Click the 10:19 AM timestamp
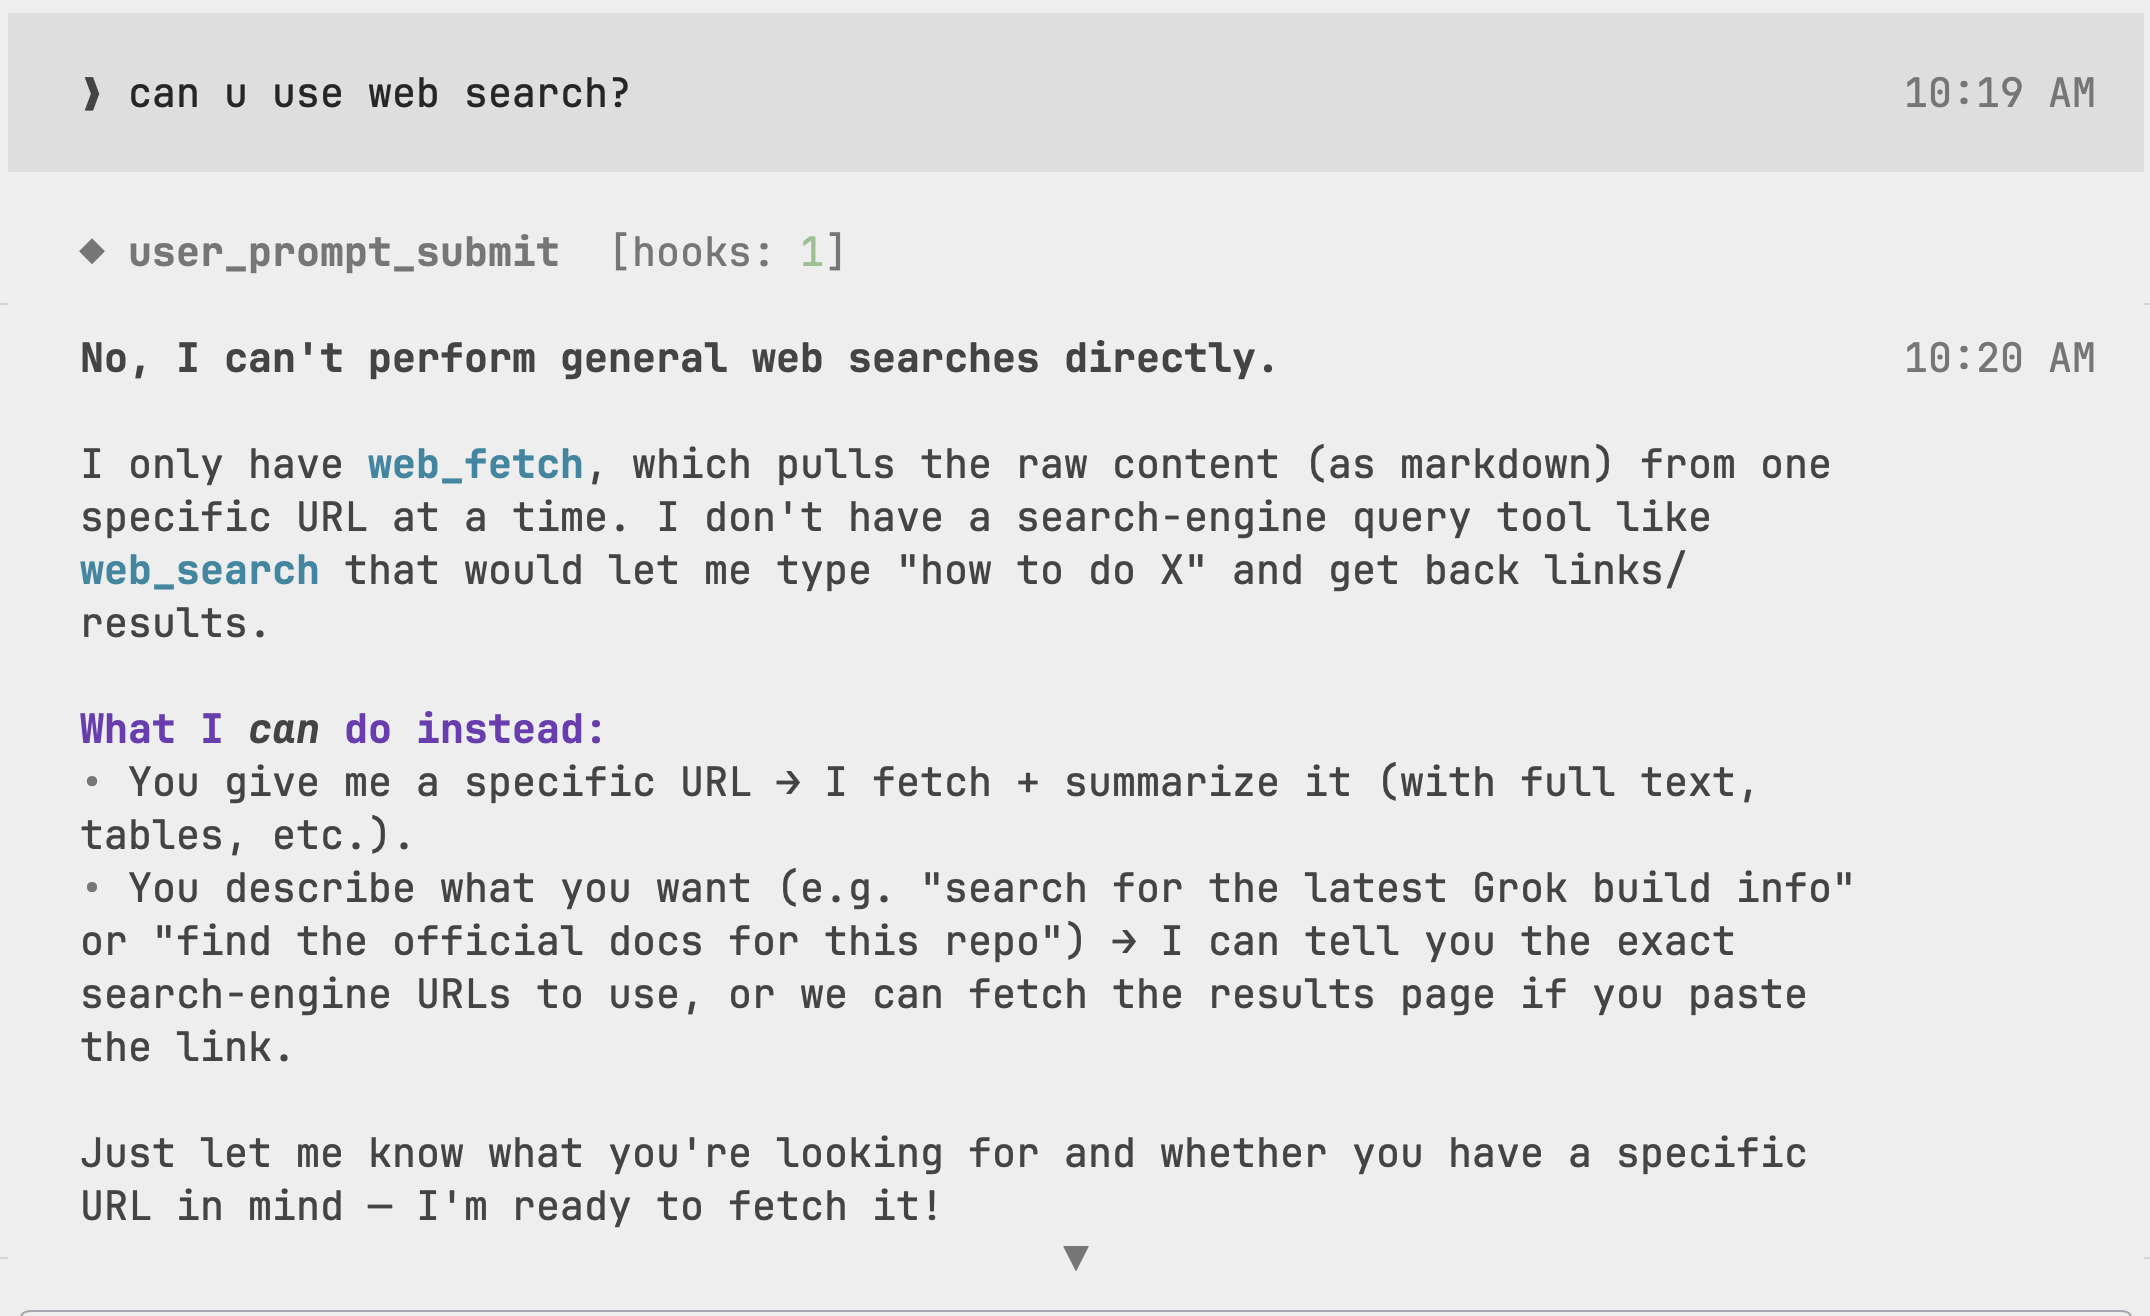This screenshot has height=1316, width=2150. [1999, 94]
